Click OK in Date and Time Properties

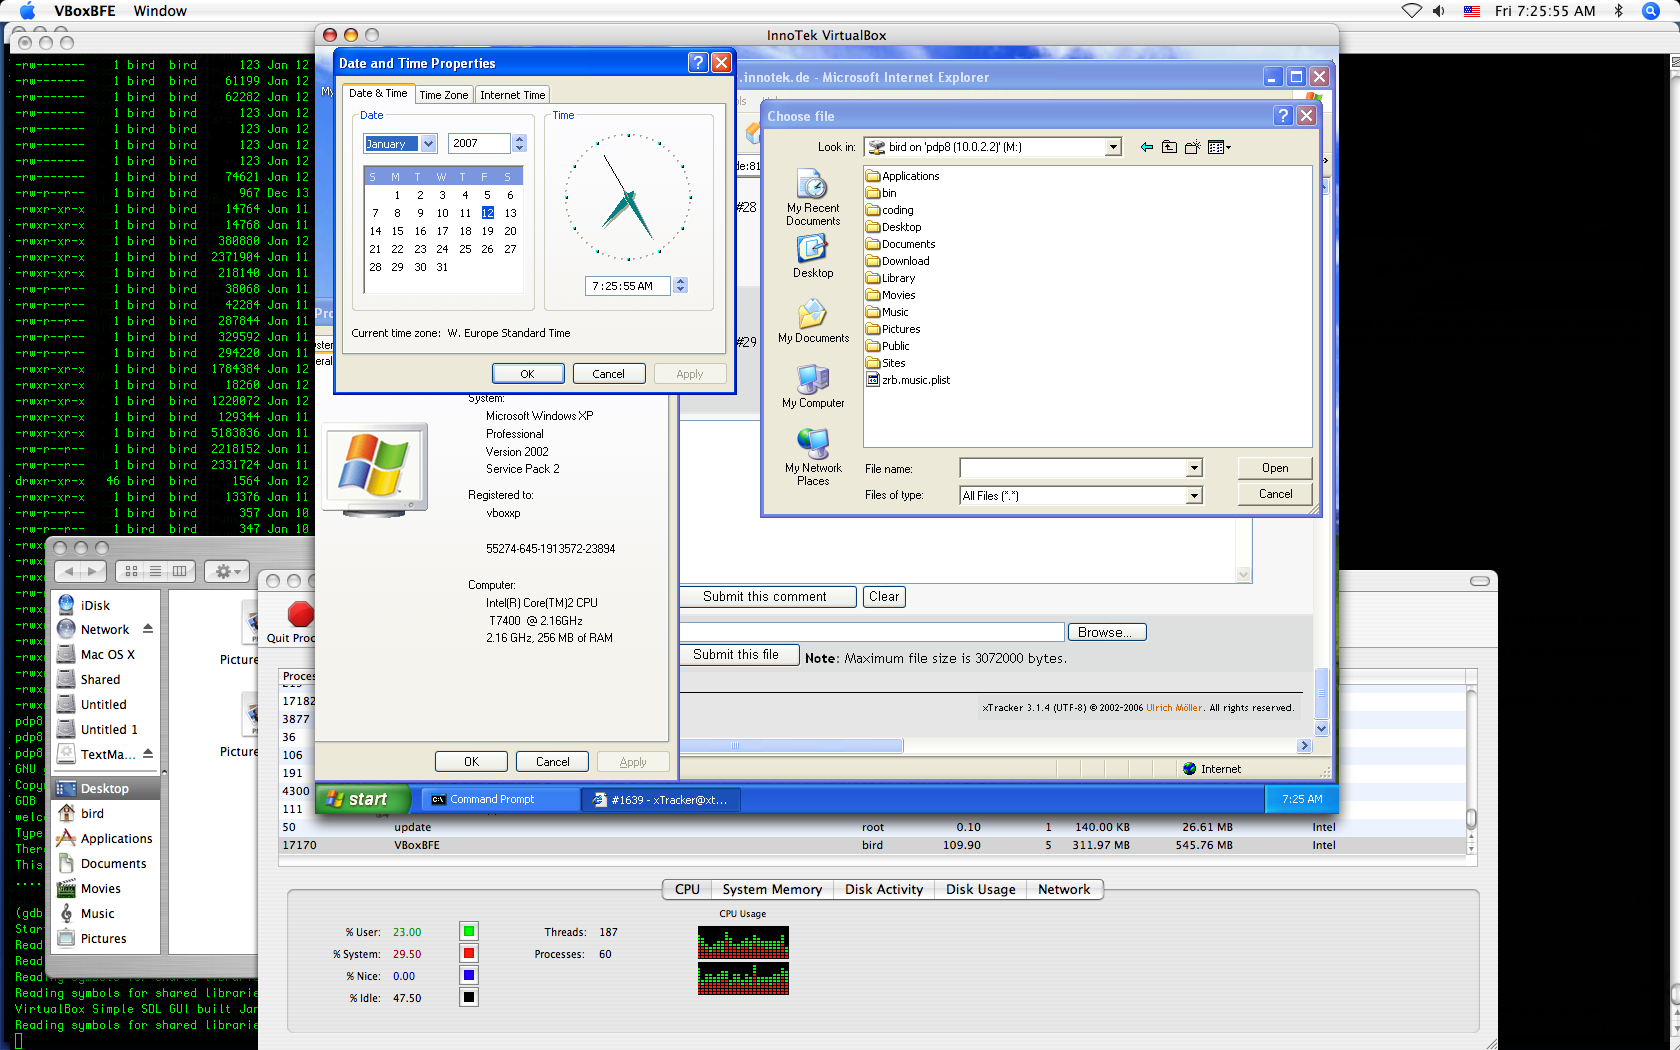tap(528, 374)
